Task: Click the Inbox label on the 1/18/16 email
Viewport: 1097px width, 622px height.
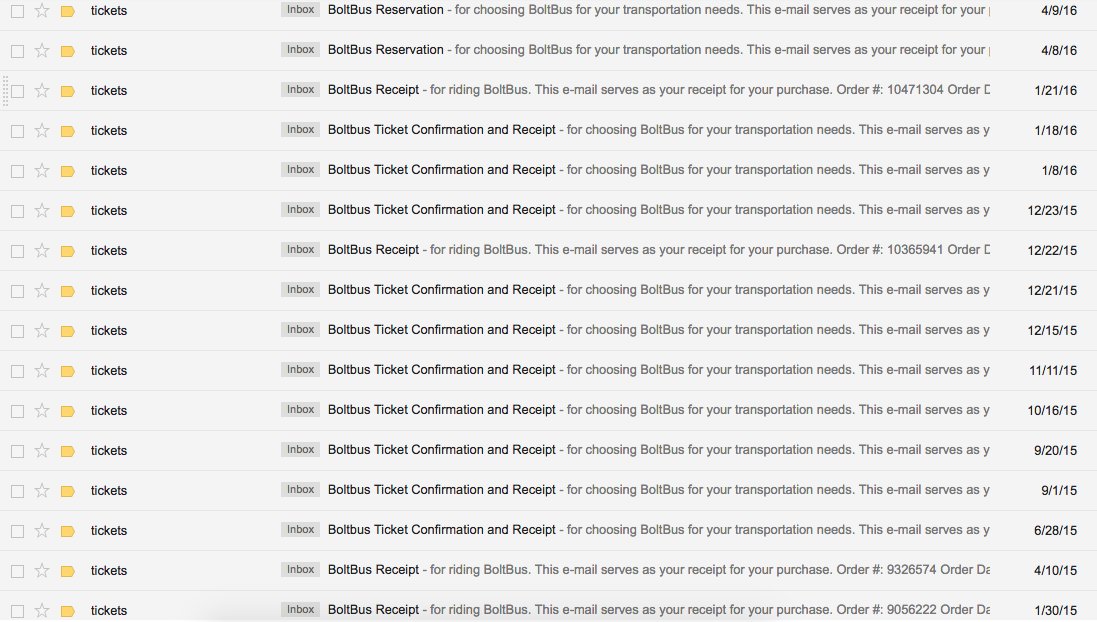Action: [300, 129]
